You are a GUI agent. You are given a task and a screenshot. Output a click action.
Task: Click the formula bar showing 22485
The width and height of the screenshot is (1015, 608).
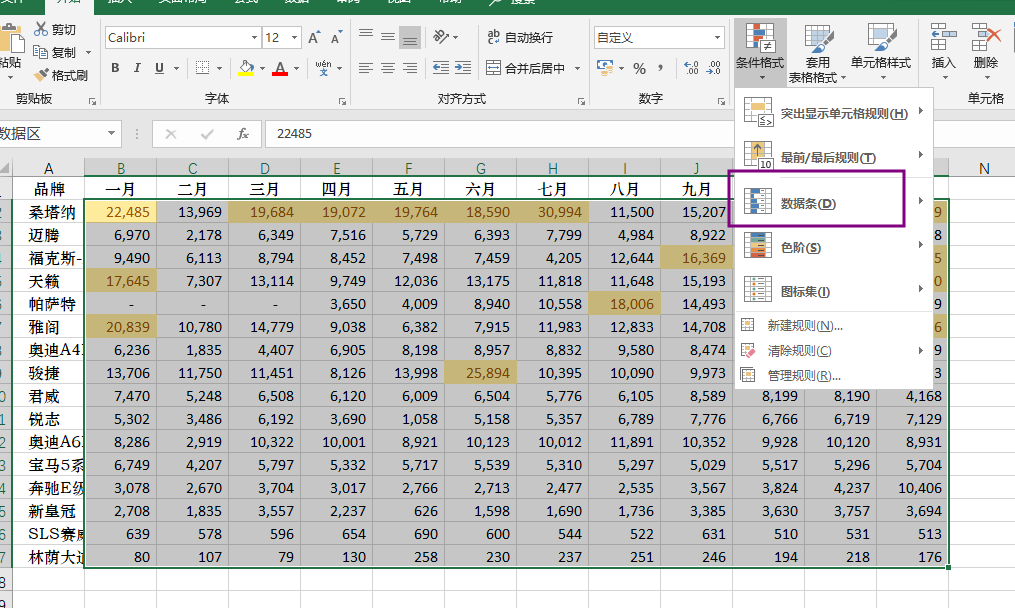pos(498,133)
